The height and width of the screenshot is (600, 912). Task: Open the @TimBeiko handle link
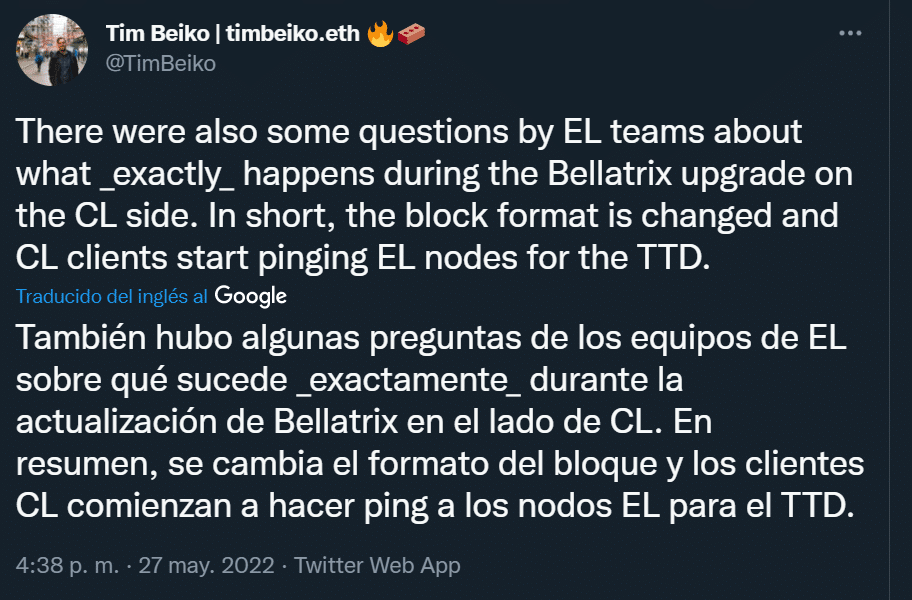click(161, 63)
